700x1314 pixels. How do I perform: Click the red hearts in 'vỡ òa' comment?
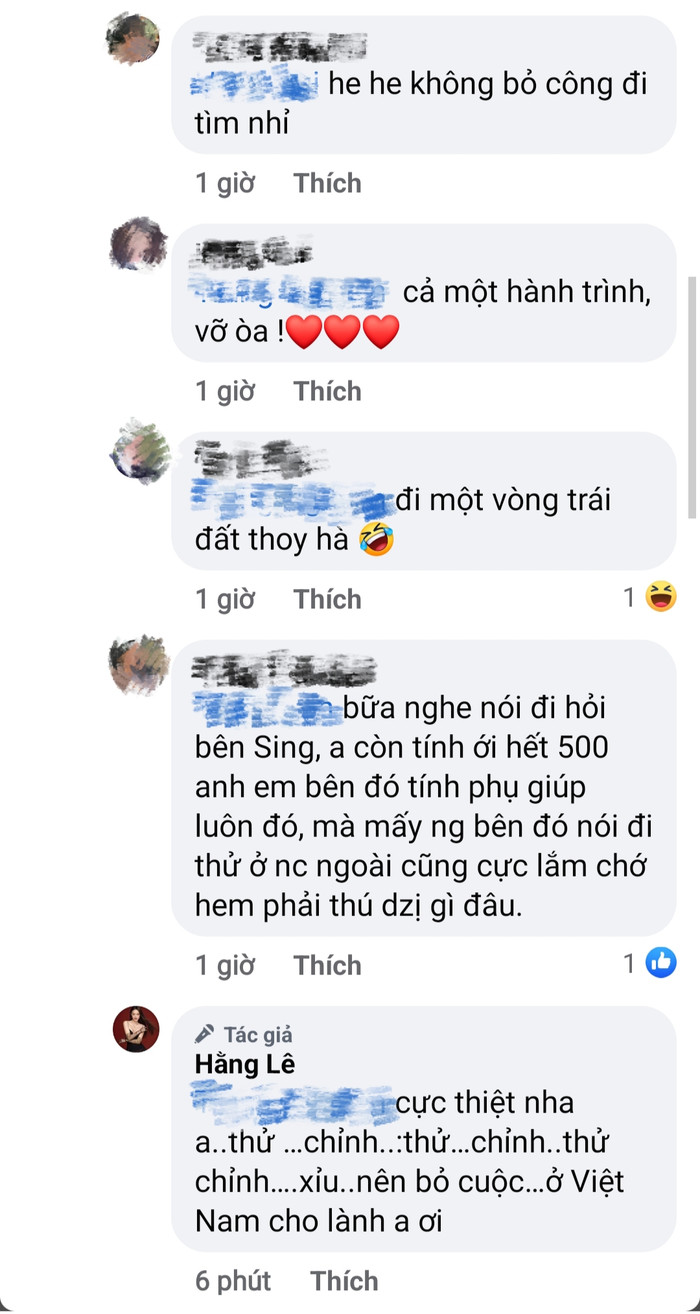pyautogui.click(x=343, y=331)
